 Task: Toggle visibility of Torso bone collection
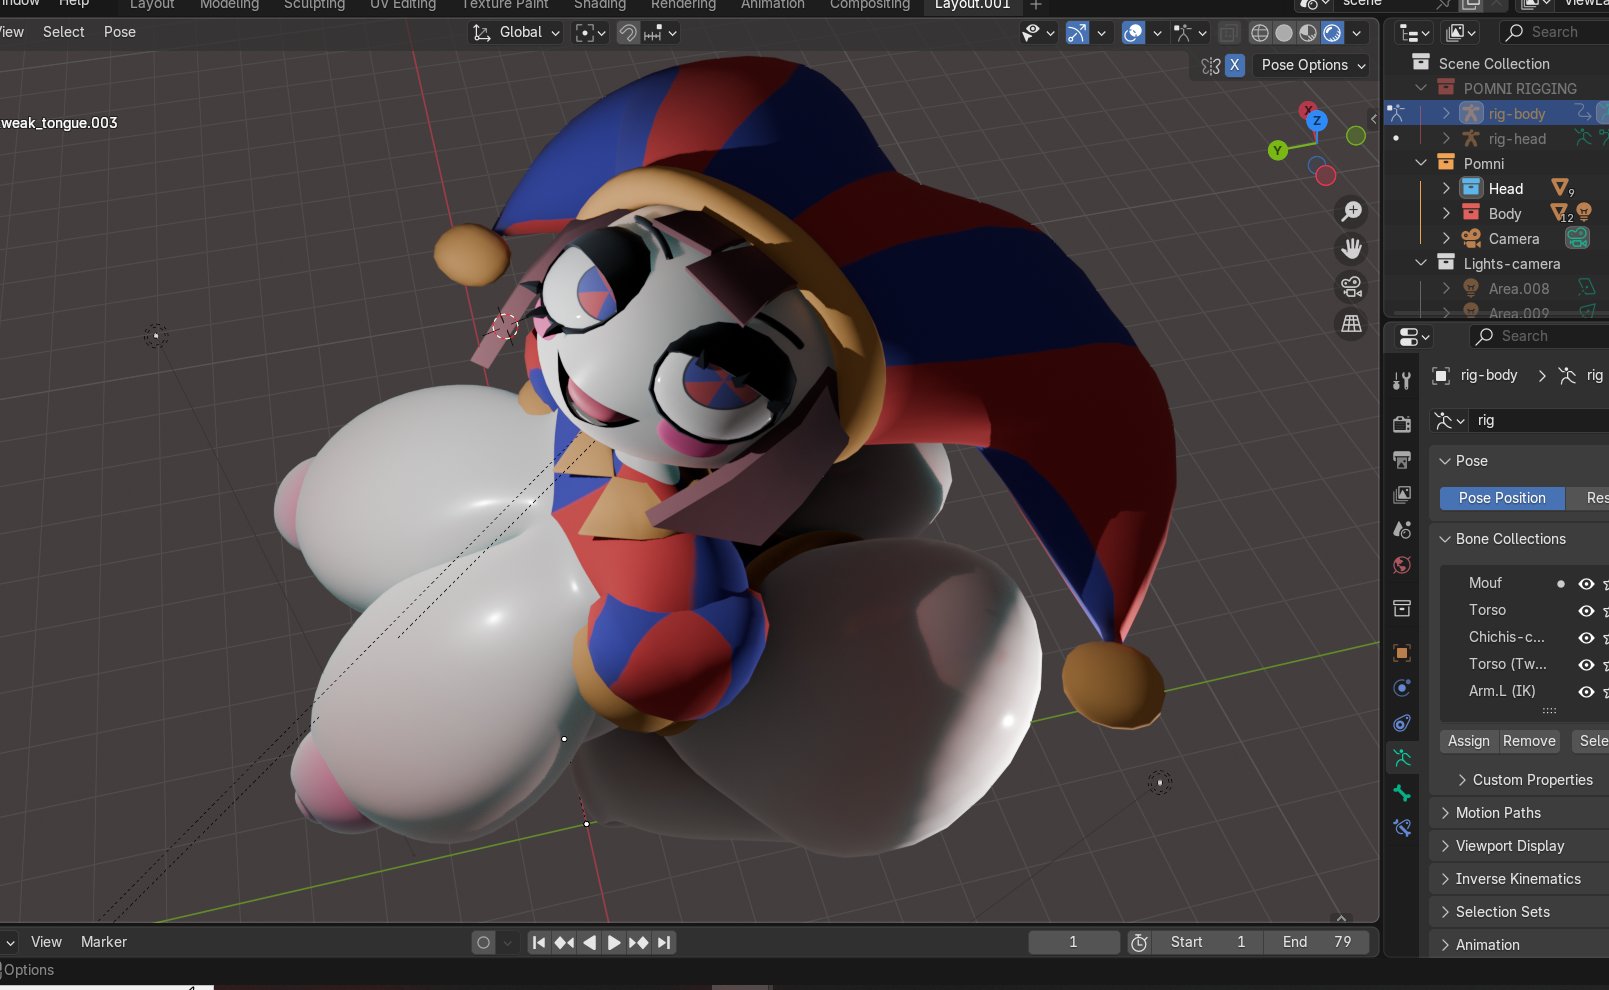[x=1586, y=611]
